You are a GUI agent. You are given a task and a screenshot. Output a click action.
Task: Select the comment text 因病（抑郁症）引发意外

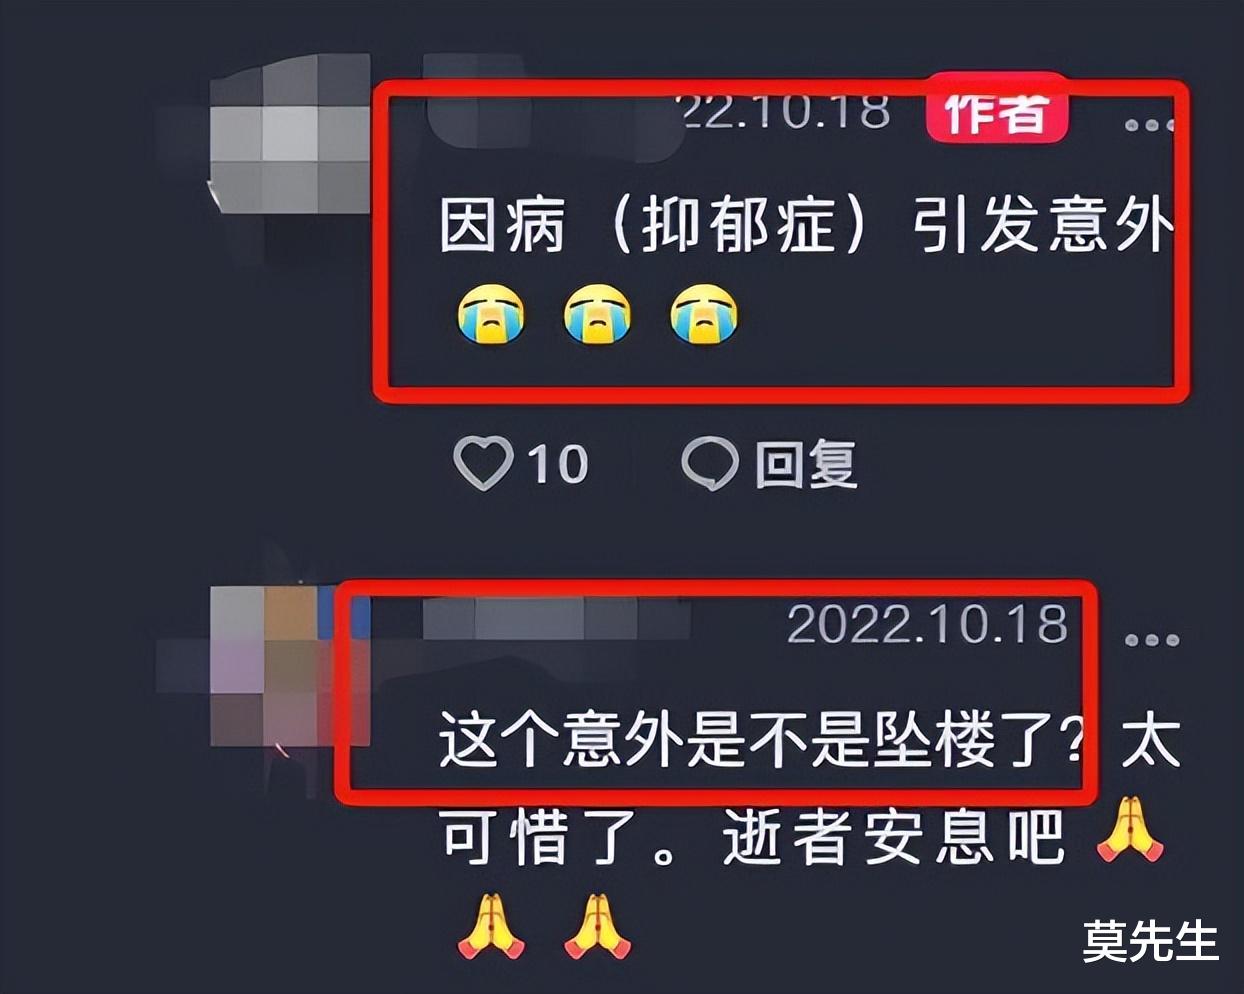click(806, 224)
